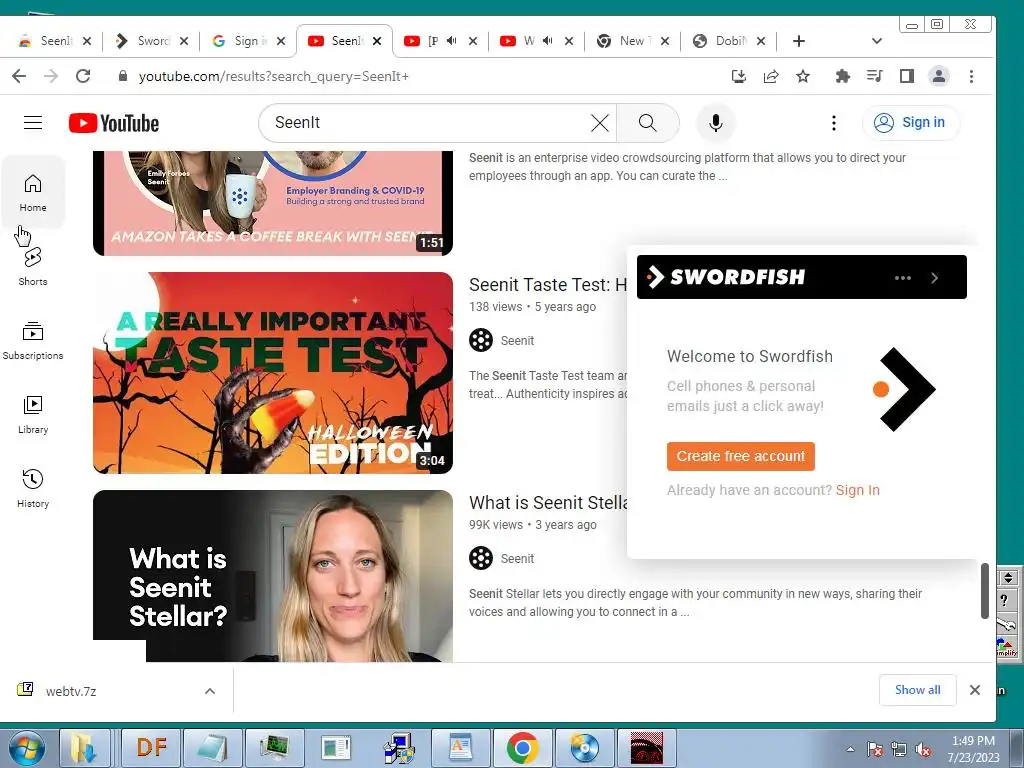
Task: Open Seenit Taste Test video title
Action: [x=547, y=285]
